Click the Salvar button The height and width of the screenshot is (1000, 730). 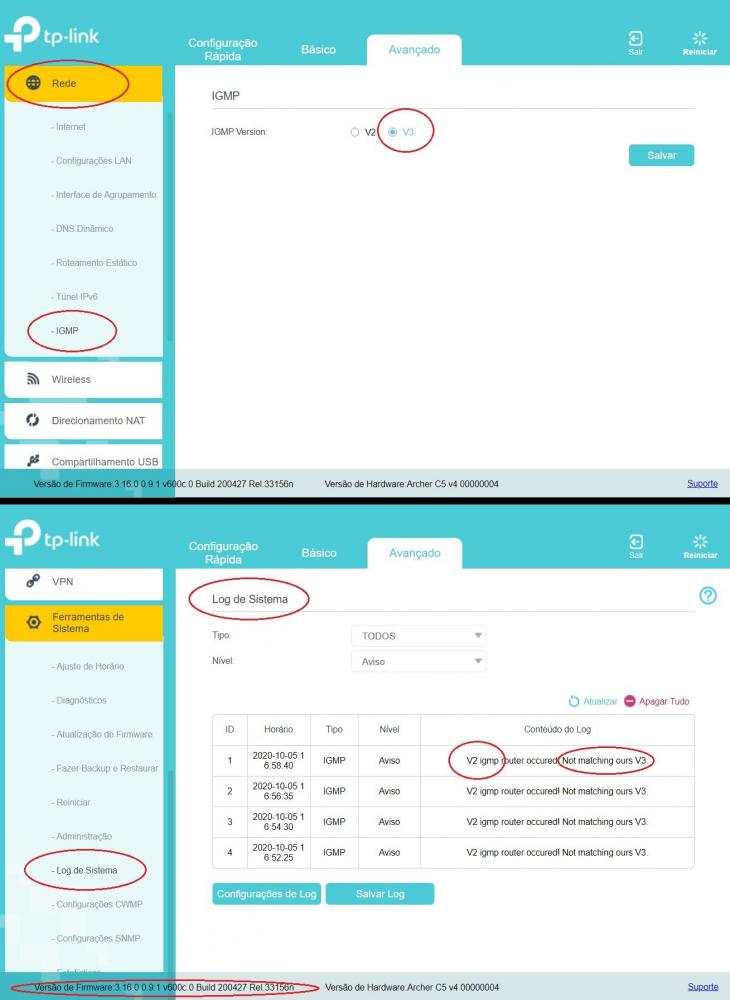pos(661,155)
